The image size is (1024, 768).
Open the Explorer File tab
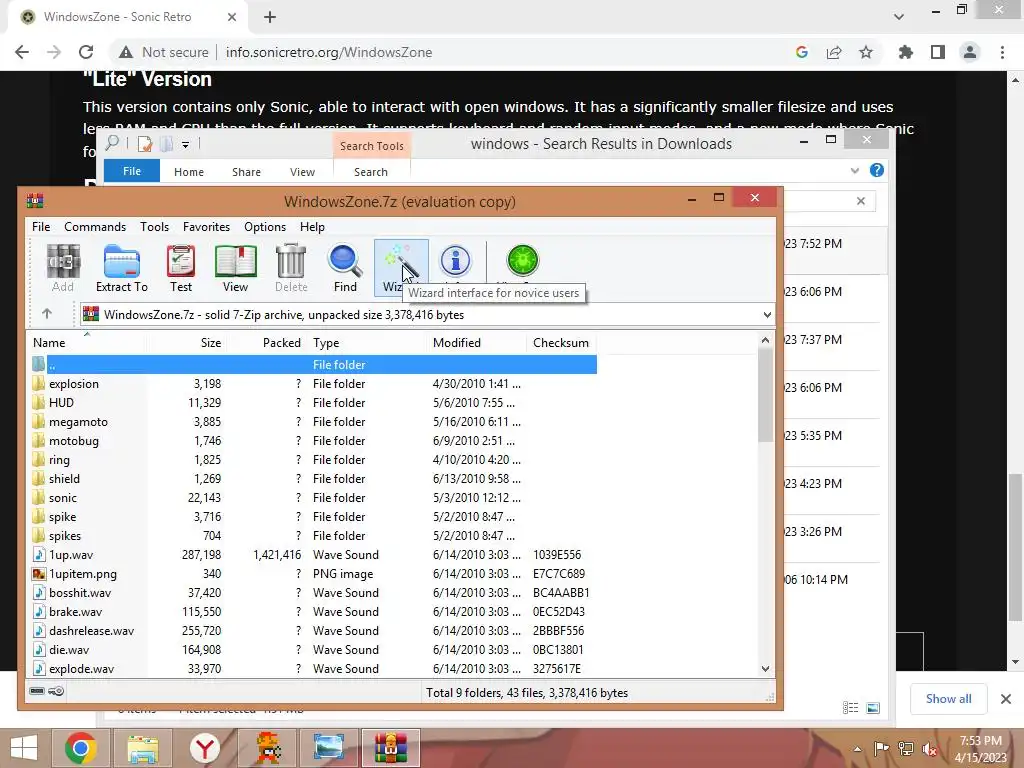point(132,171)
